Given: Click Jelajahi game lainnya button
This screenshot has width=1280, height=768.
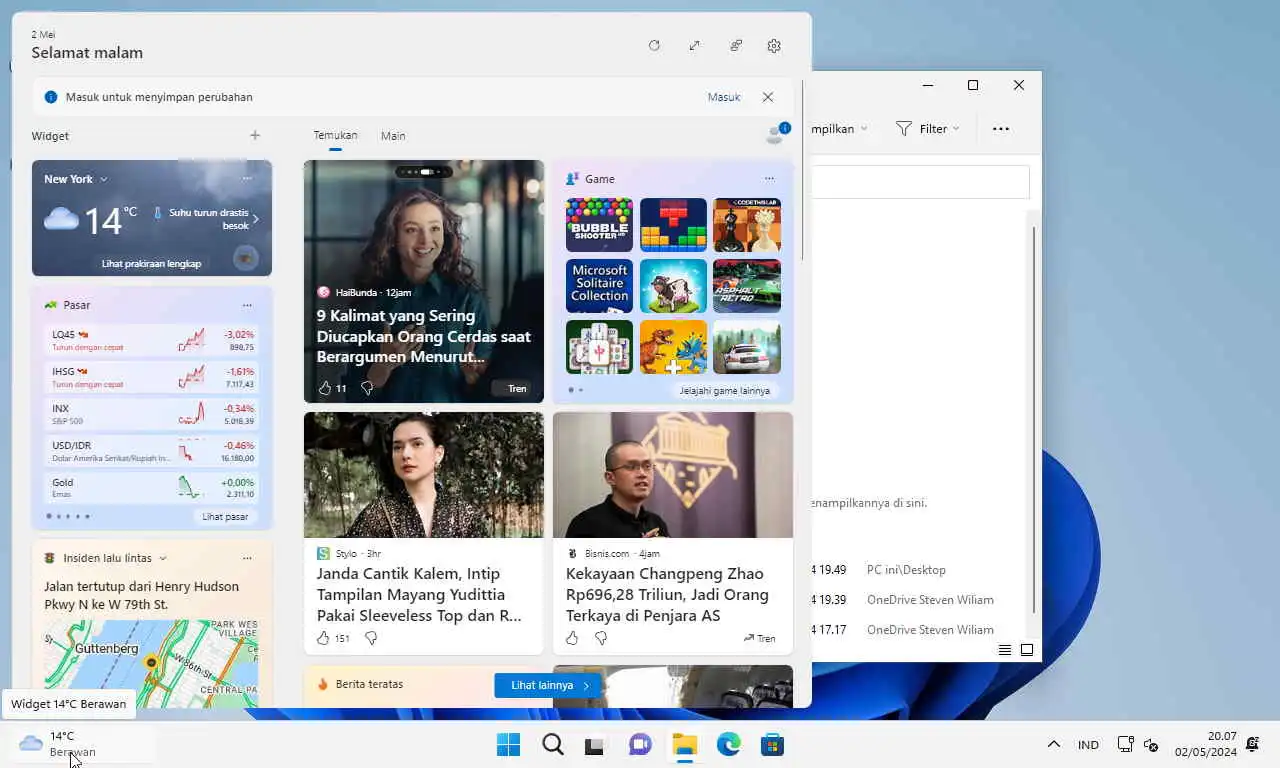Looking at the screenshot, I should (x=725, y=391).
